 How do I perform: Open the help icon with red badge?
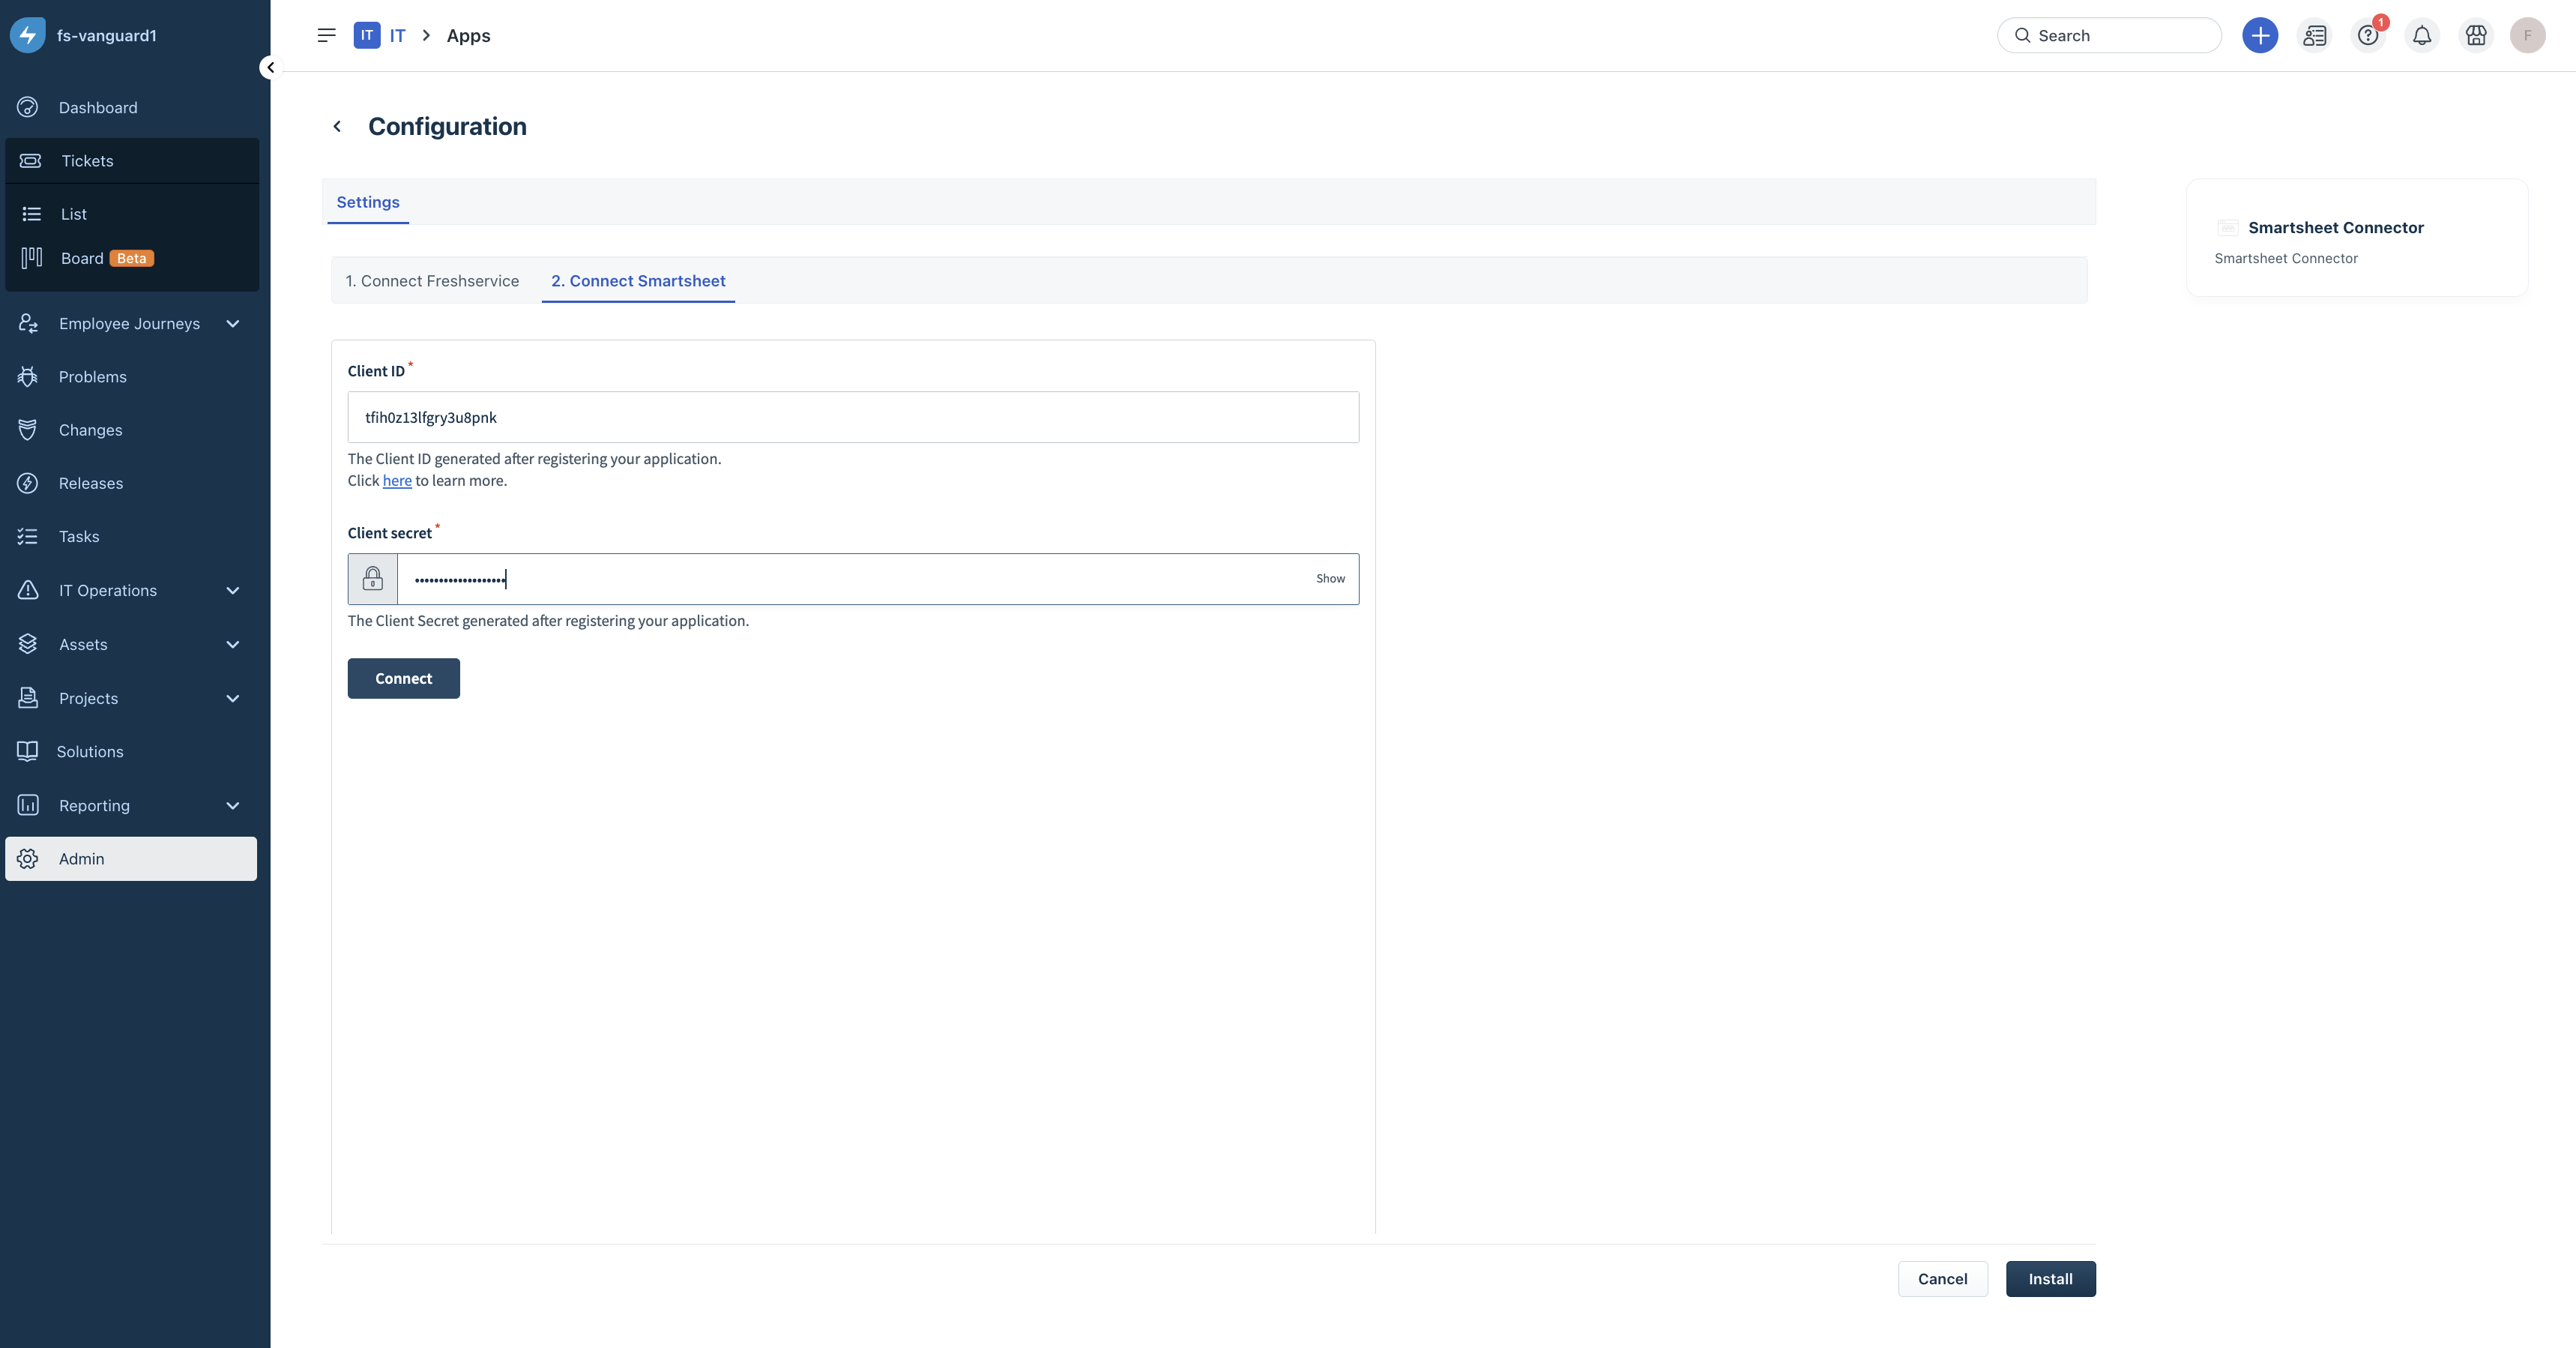(2367, 36)
